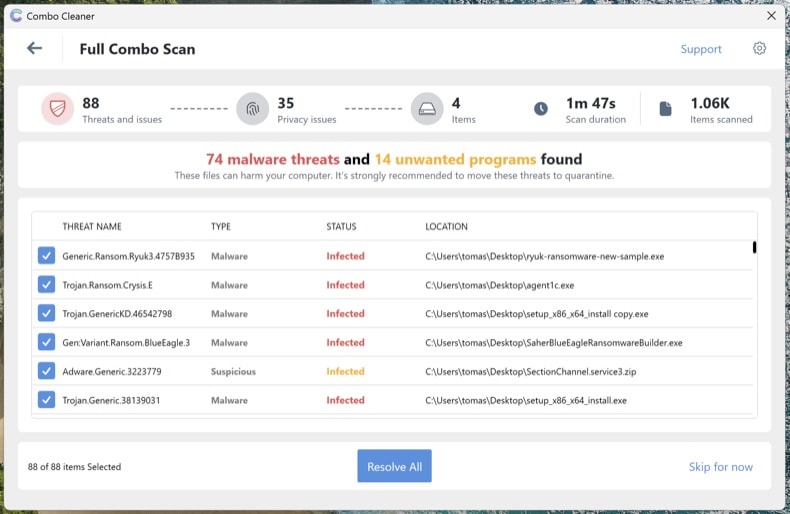Toggle Gen:Variant.Ransom.BlueEagle.3 checkbox
Viewport: 790px width, 514px height.
pos(46,342)
